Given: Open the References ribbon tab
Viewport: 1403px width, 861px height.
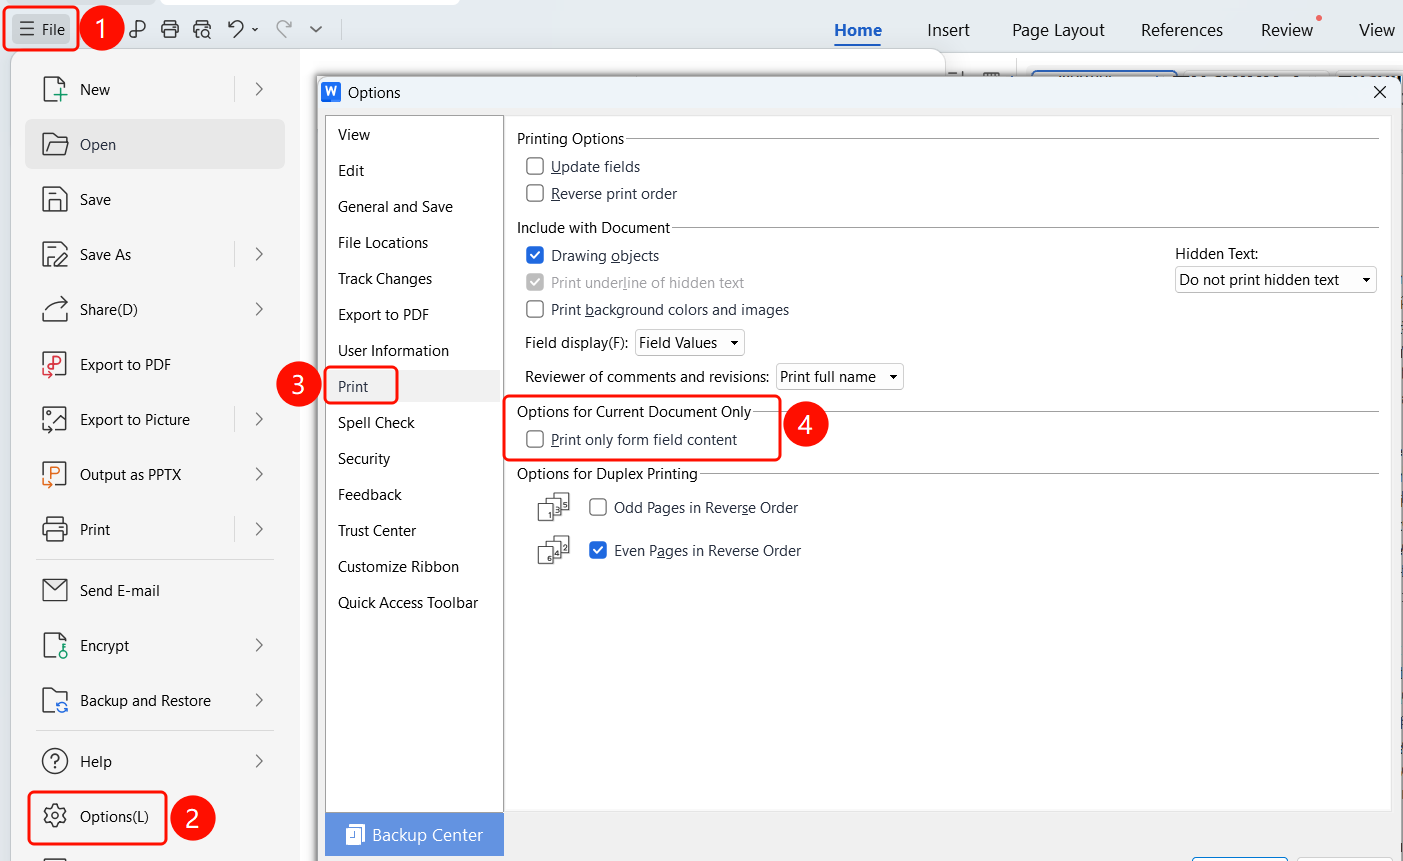Looking at the screenshot, I should (x=1182, y=30).
